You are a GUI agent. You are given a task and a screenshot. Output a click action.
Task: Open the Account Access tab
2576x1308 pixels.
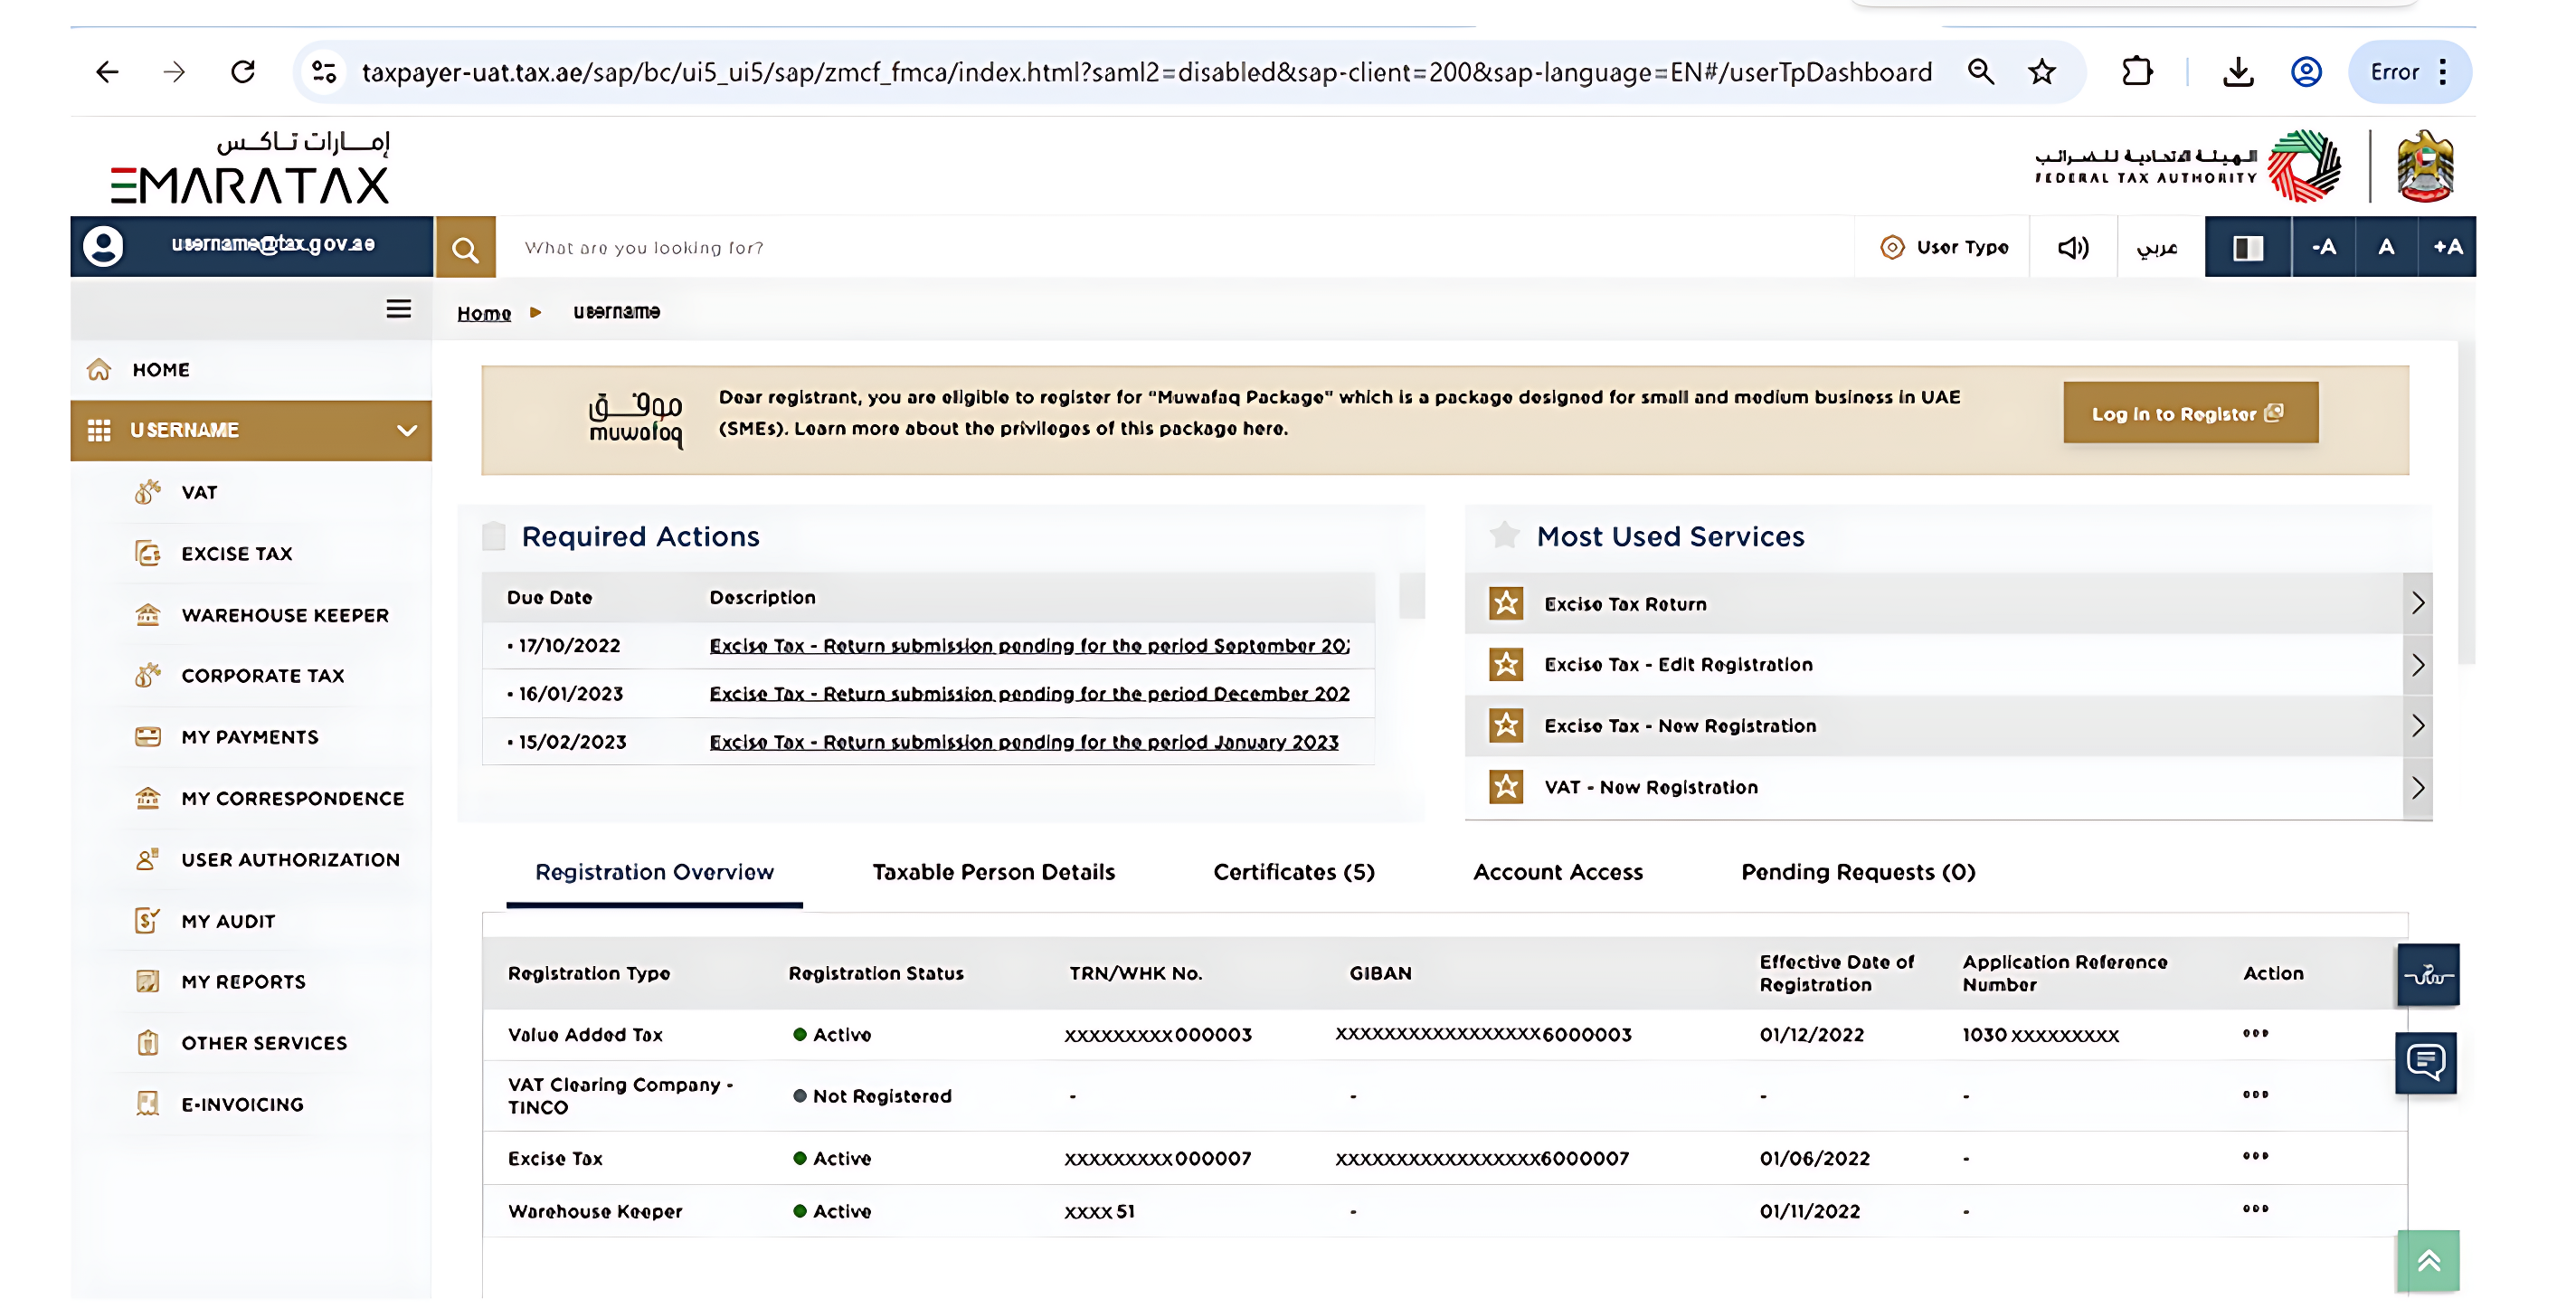(x=1557, y=871)
